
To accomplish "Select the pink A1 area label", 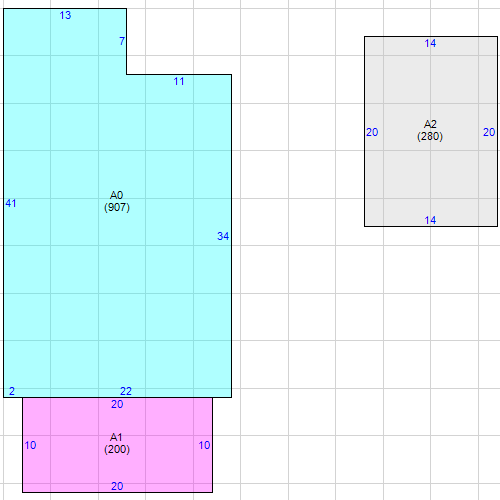I will click(x=116, y=437).
